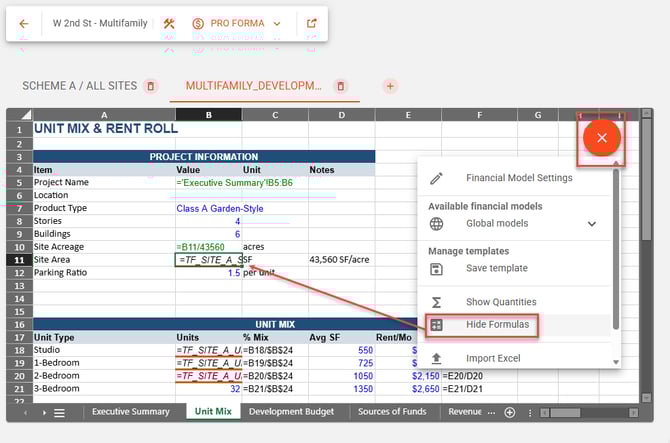Switch to Executive Summary sheet tab
The width and height of the screenshot is (670, 443).
130,411
